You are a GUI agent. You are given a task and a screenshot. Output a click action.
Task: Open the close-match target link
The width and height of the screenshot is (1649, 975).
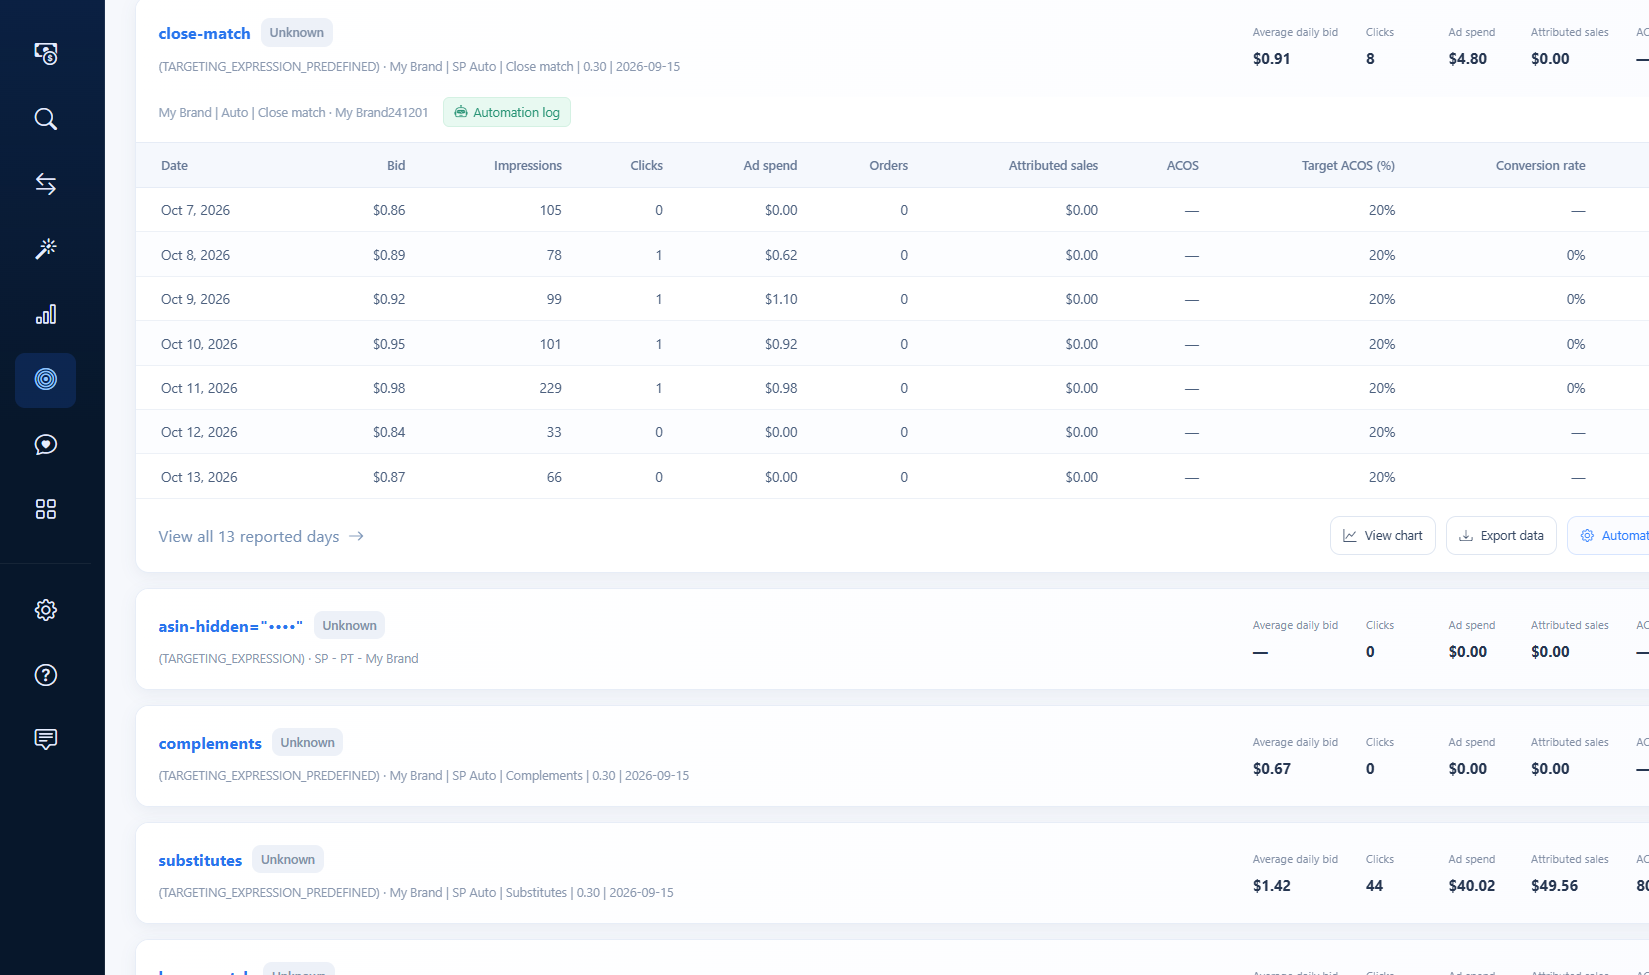click(x=204, y=33)
